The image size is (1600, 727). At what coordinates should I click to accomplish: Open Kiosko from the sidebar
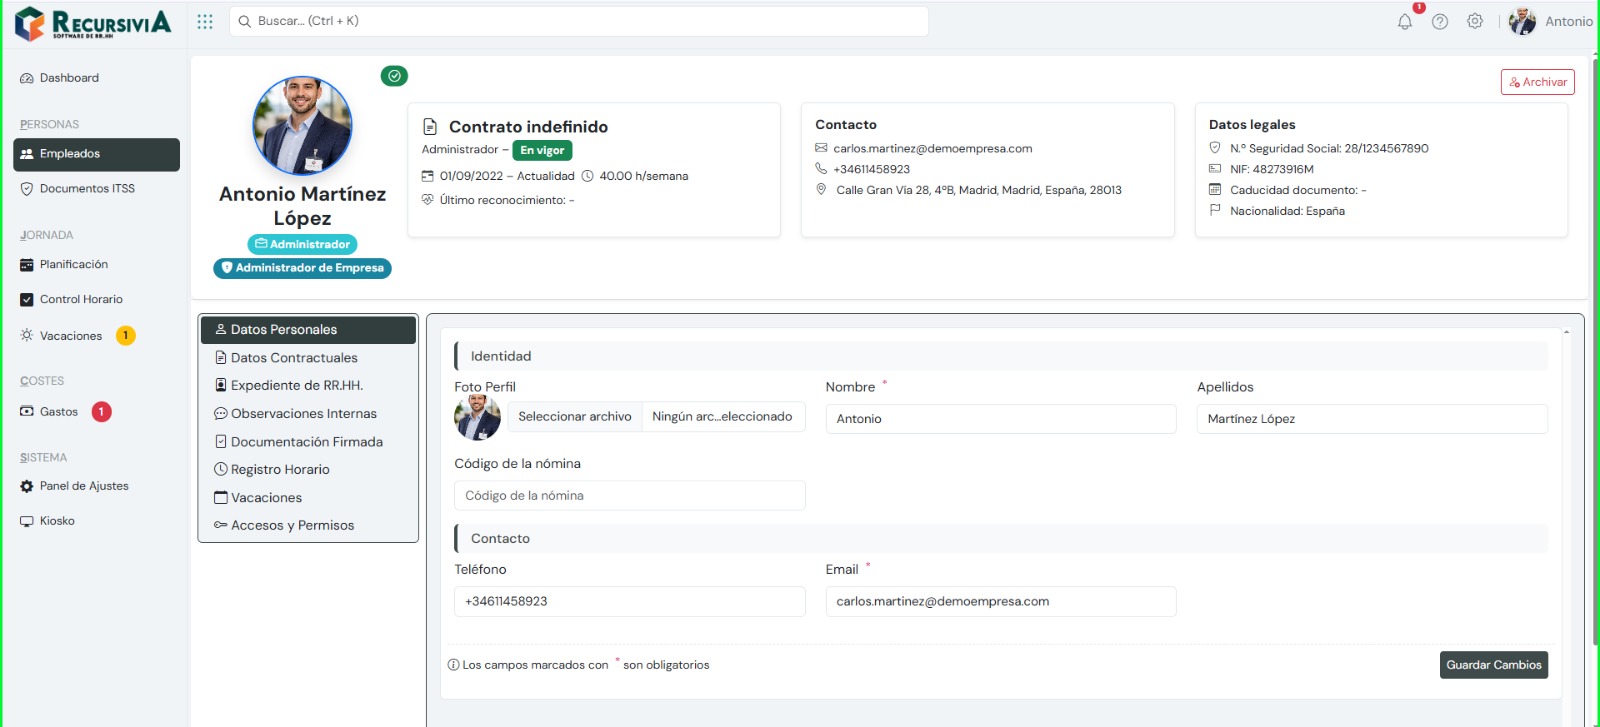click(x=57, y=521)
